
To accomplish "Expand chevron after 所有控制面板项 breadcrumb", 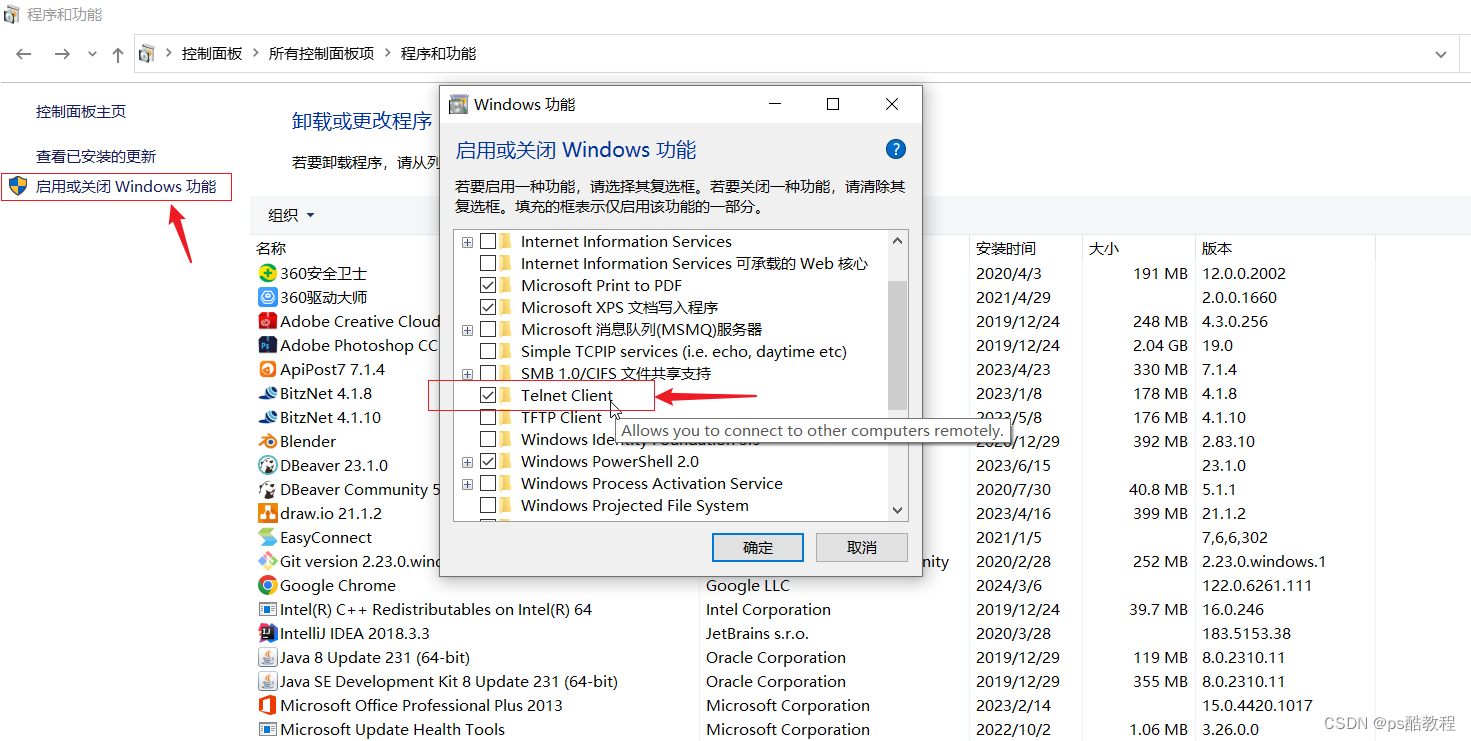I will coord(388,54).
